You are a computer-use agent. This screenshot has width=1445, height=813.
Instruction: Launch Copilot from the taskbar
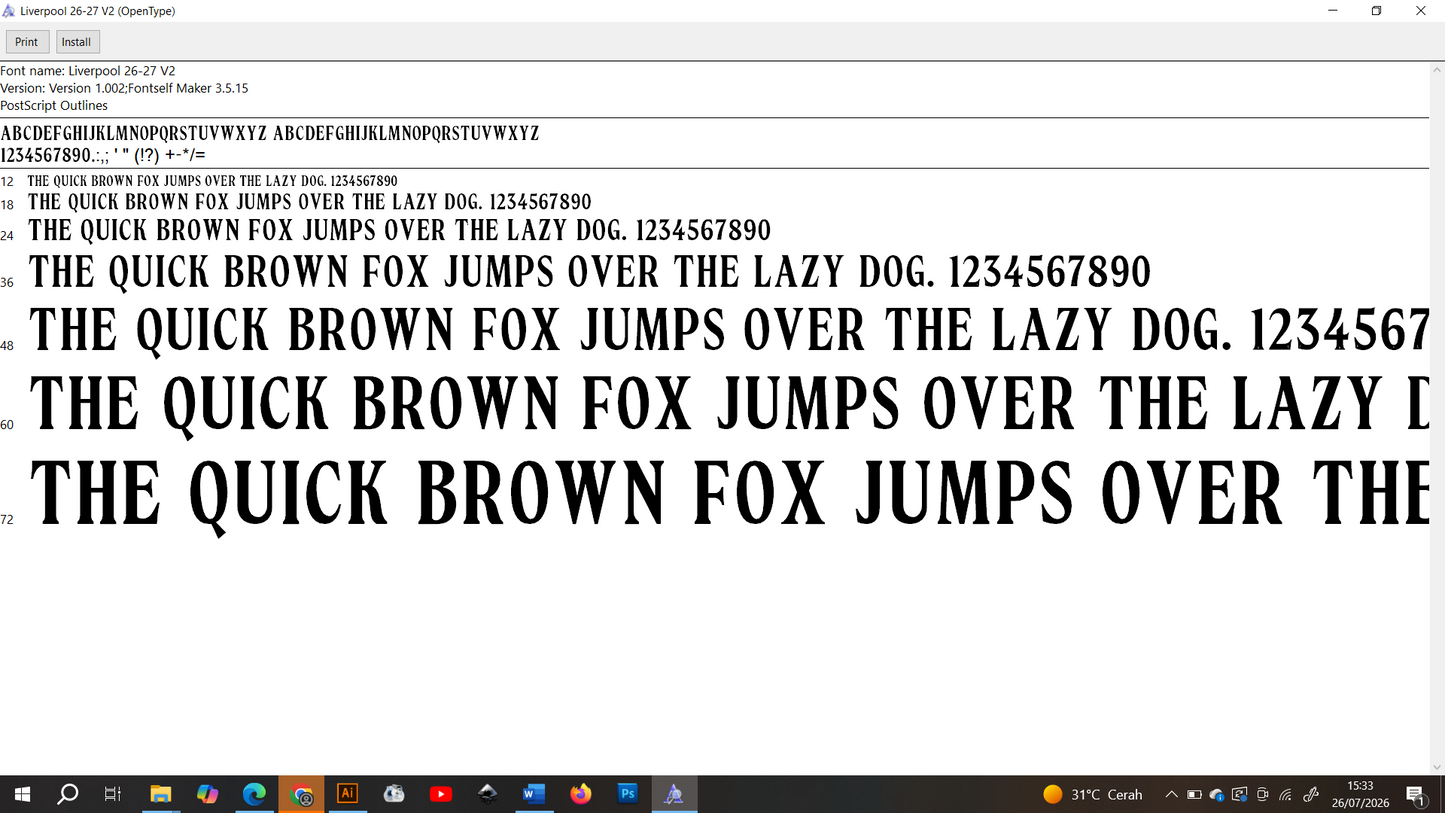(207, 794)
